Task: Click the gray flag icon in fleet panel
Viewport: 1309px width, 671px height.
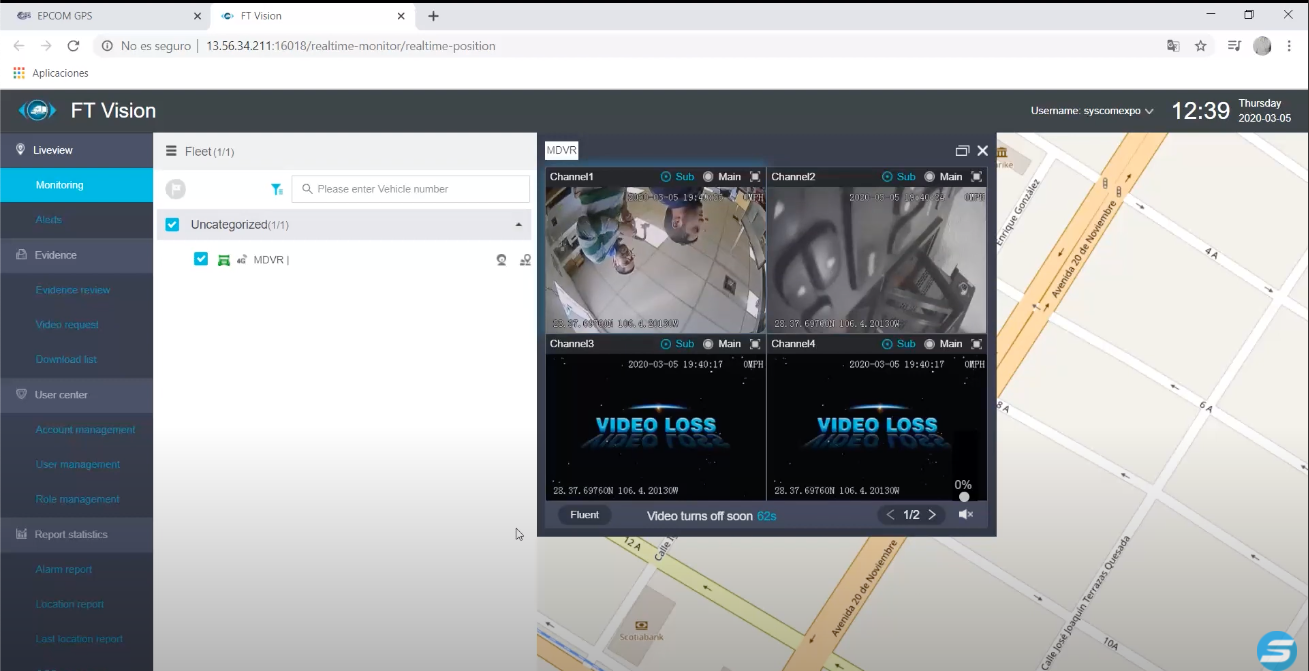Action: 175,189
